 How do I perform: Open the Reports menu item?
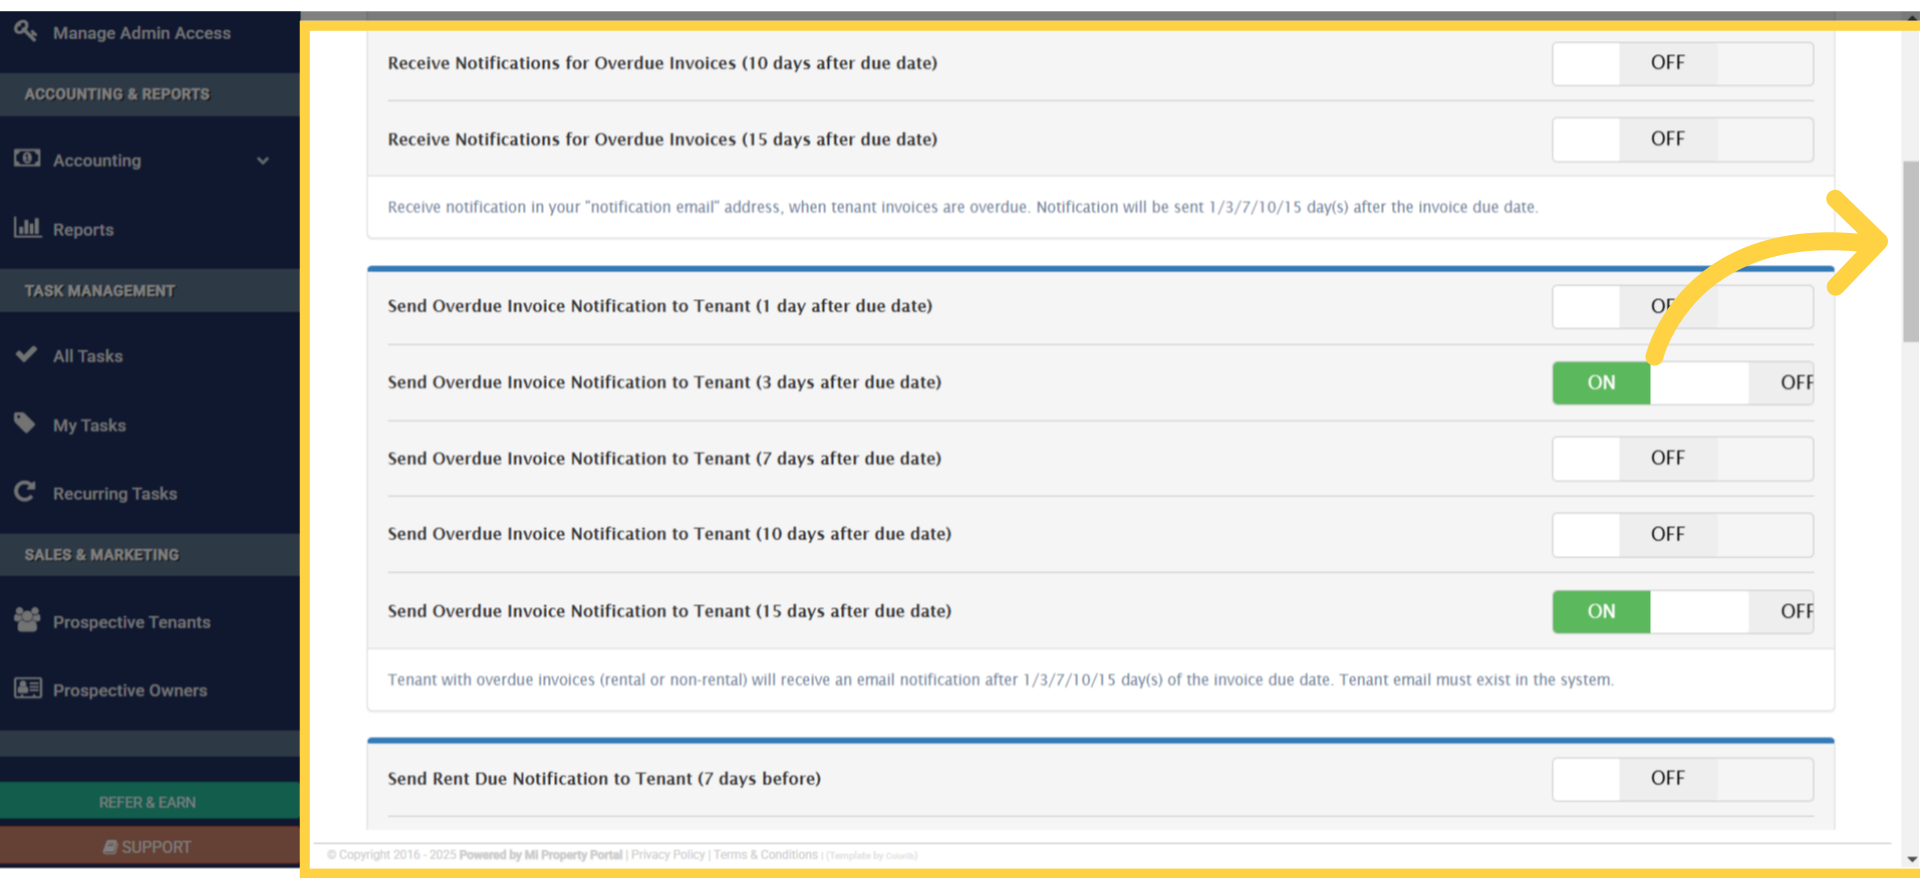[83, 230]
